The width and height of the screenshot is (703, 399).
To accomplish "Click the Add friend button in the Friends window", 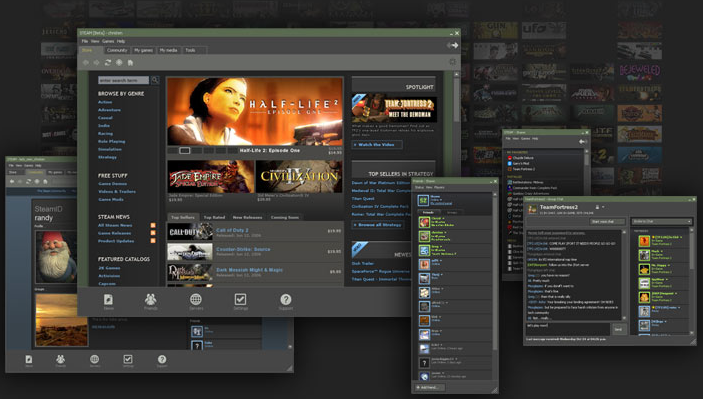I will (430, 387).
